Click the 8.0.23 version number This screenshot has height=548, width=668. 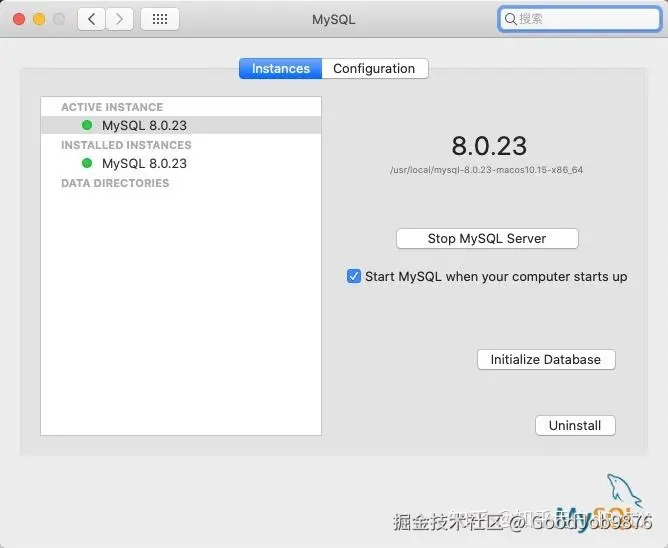[x=489, y=146]
